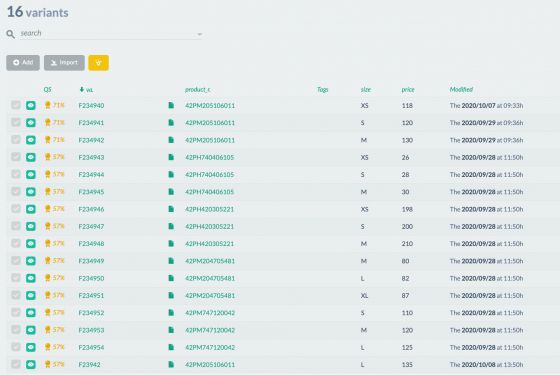560x375 pixels.
Task: Click the search magnifier icon
Action: 10,34
